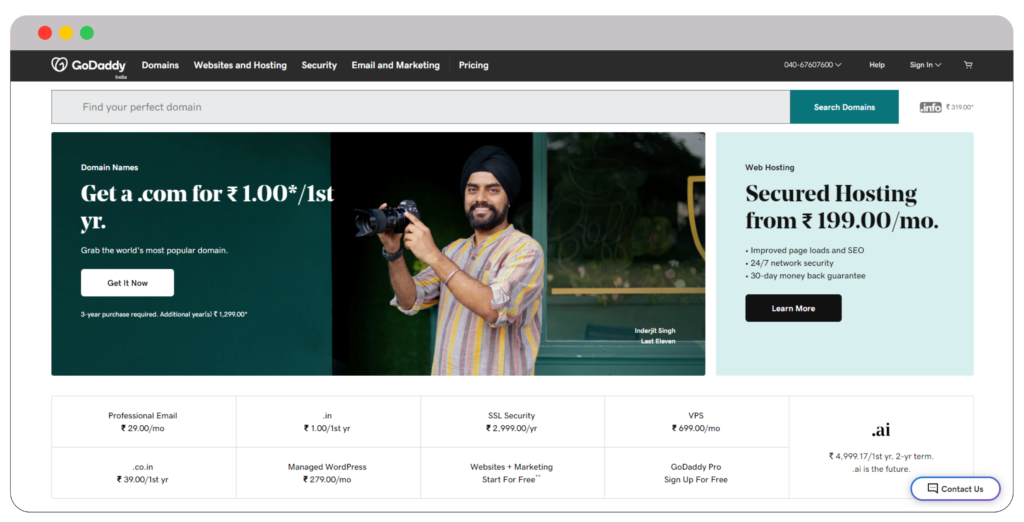Click the 'Web Hosting' label
The image size is (1024, 522).
(x=770, y=167)
